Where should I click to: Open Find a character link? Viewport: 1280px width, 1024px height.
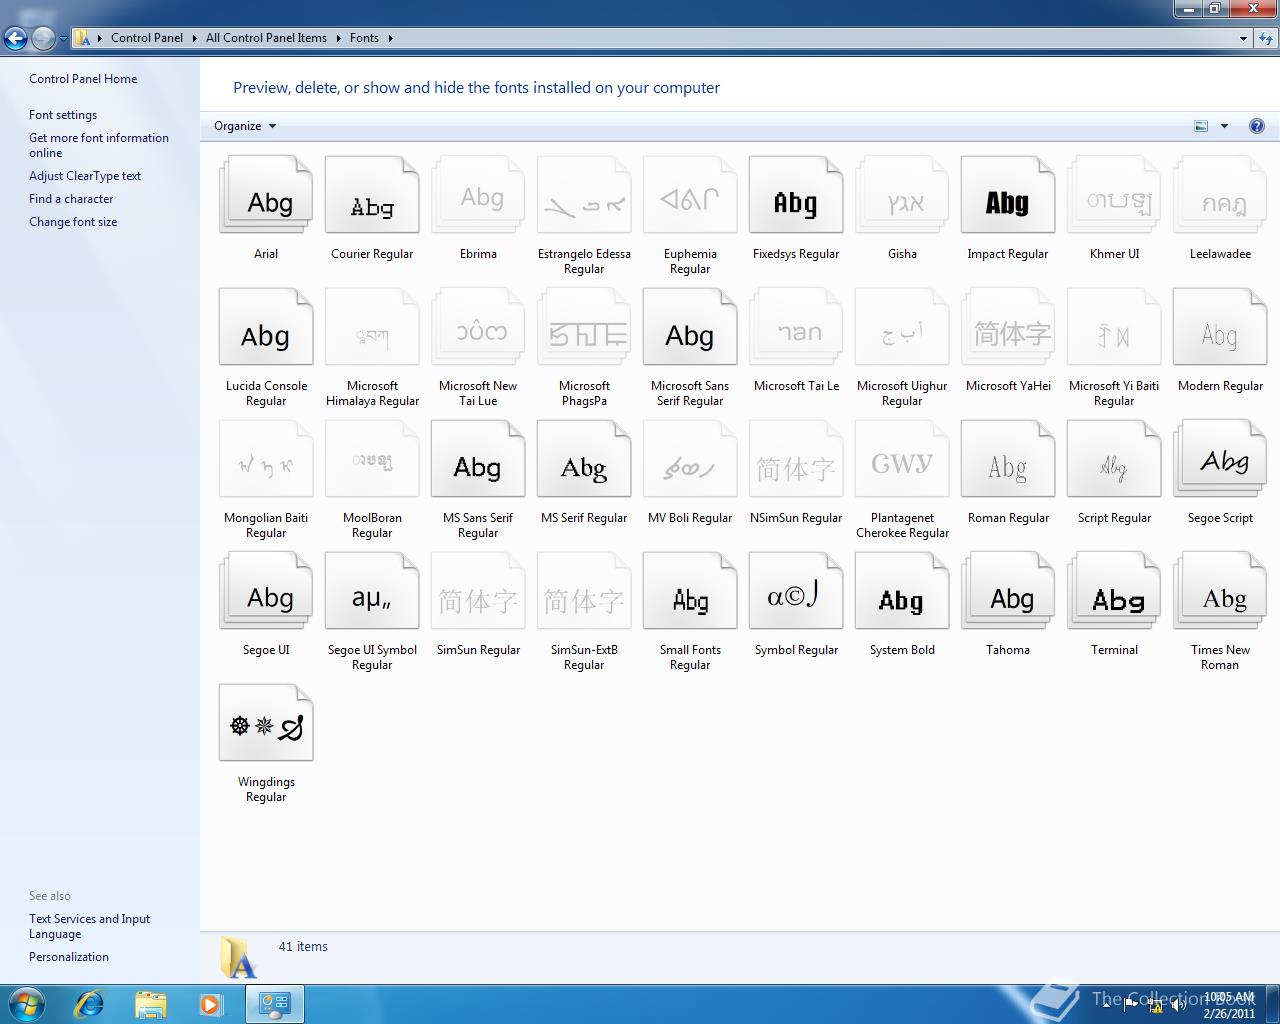[x=71, y=199]
